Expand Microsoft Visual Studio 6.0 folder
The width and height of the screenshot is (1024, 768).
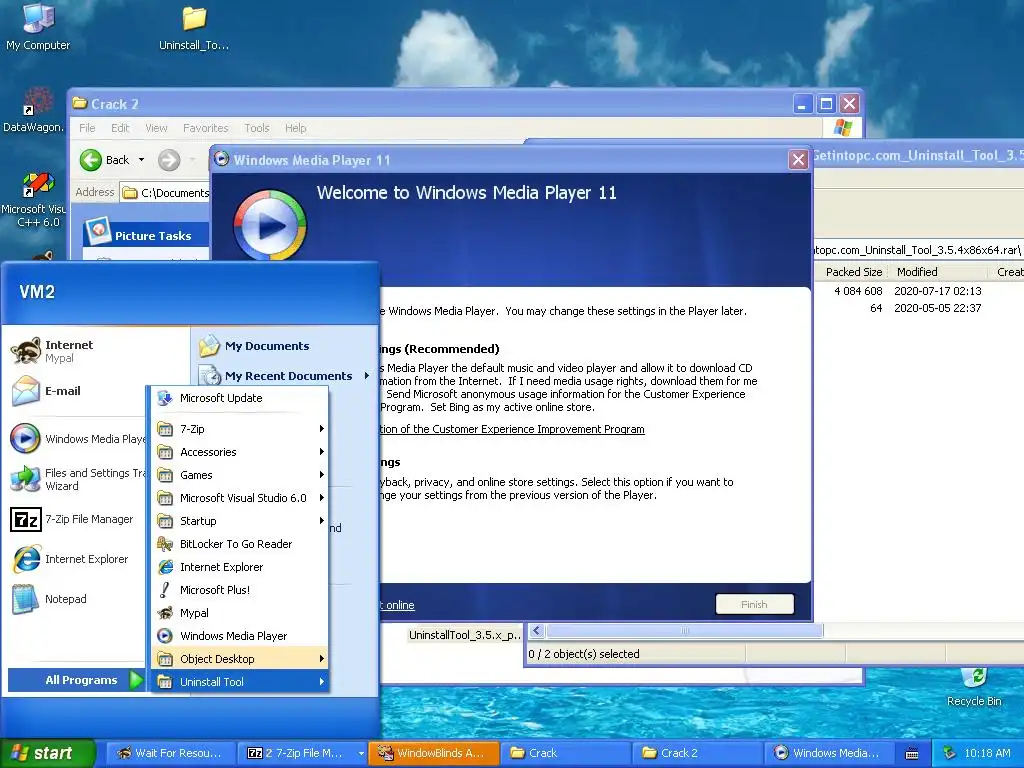click(x=240, y=498)
